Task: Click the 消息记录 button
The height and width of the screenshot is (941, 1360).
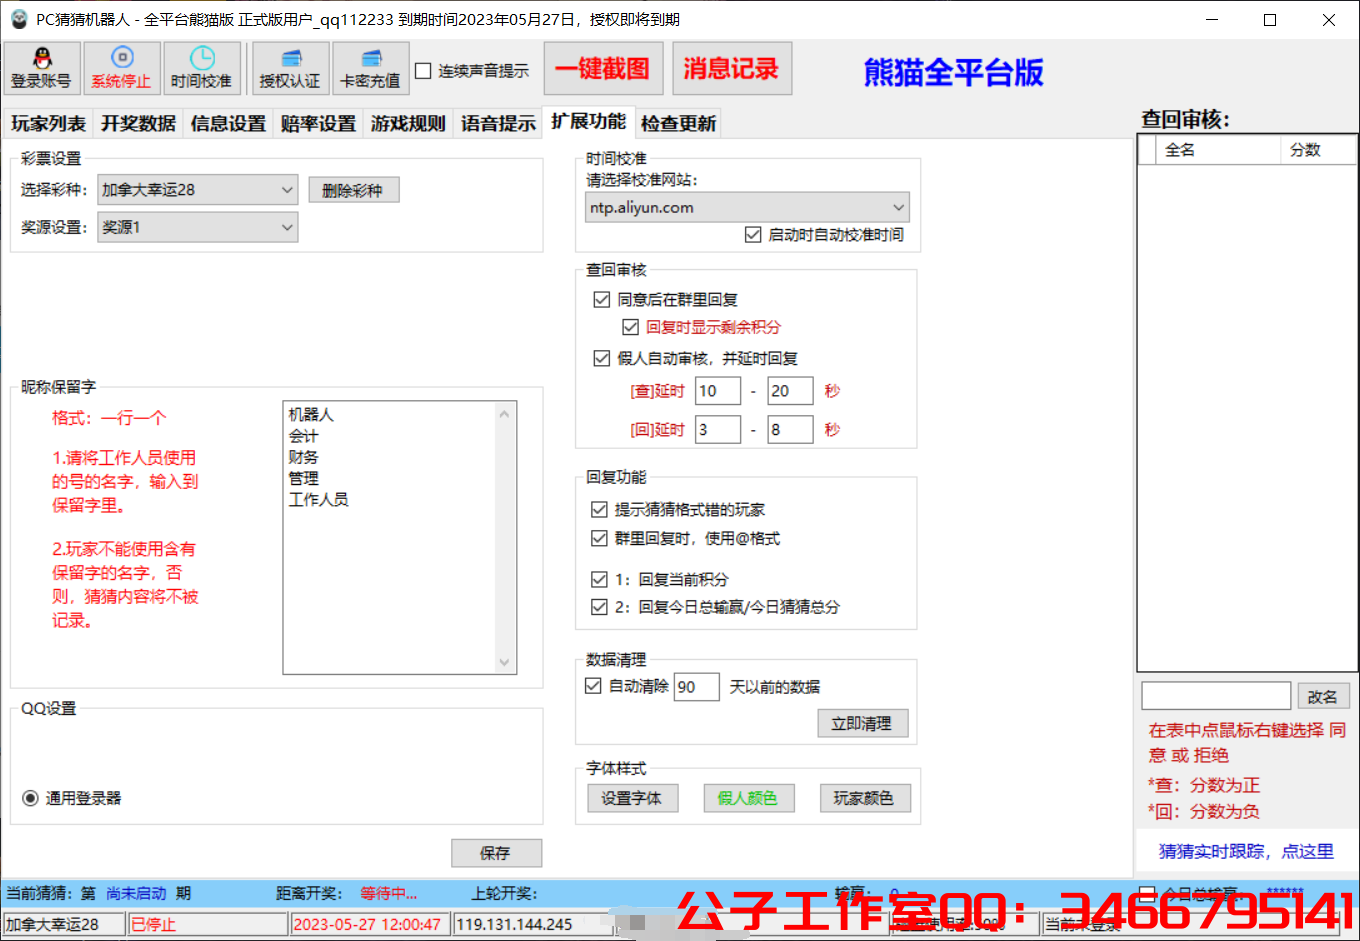Action: [731, 68]
